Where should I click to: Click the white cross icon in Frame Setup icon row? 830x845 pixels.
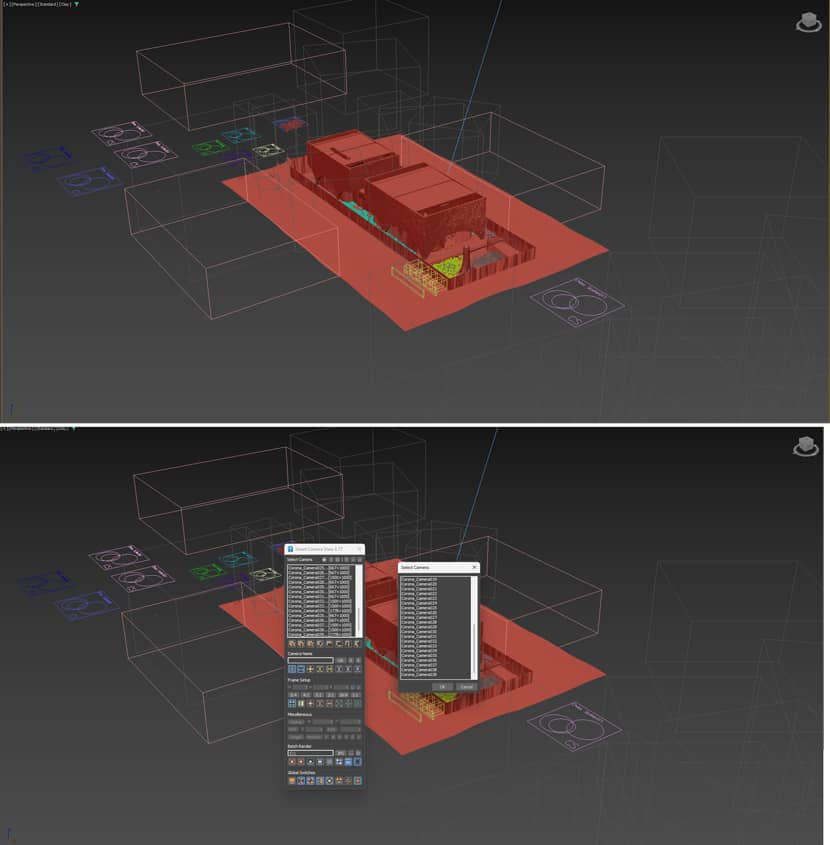click(310, 703)
